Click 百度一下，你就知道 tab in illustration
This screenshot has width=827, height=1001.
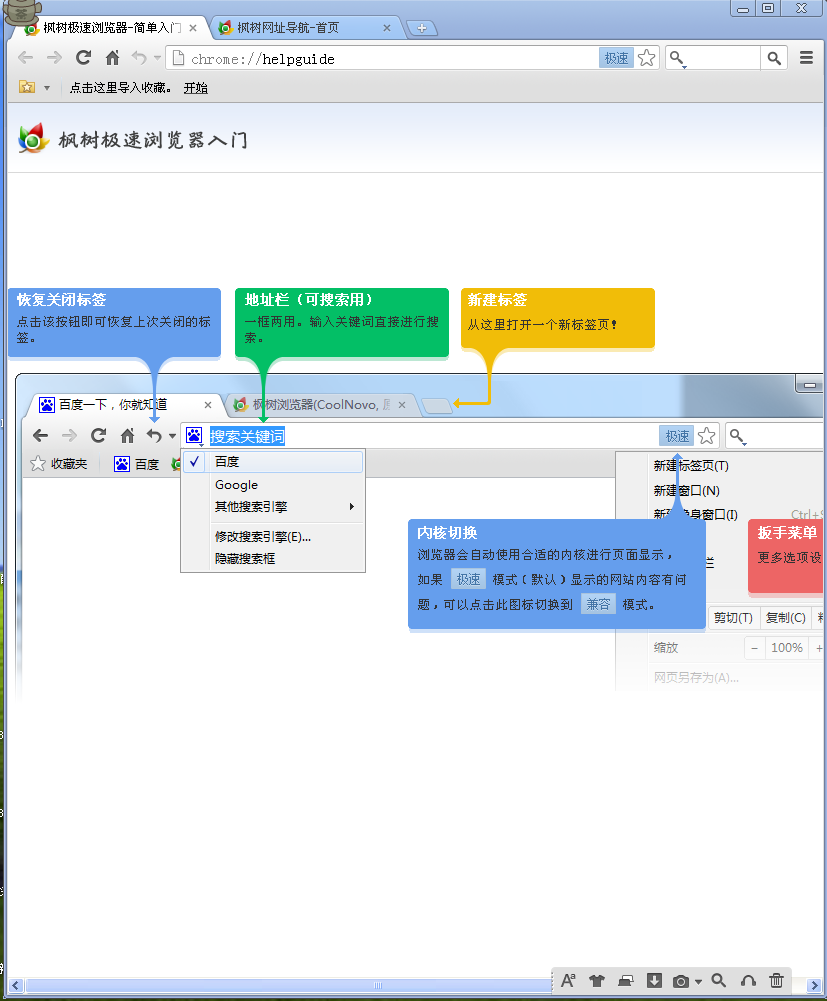pos(125,405)
